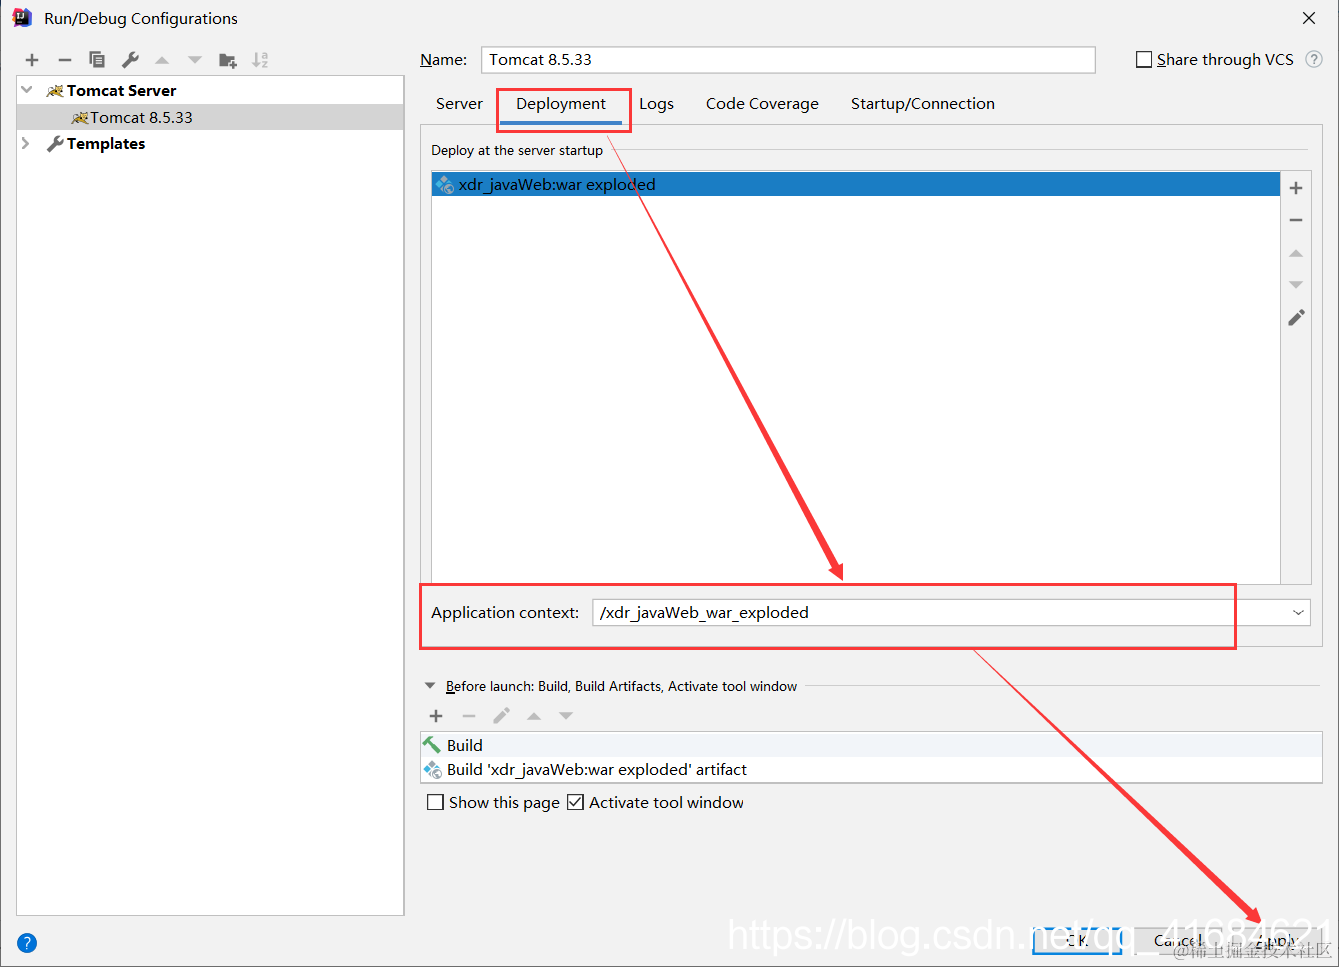Screen dimensions: 1339x967
Task: Open edit defaults wrench icon
Action: coord(130,60)
